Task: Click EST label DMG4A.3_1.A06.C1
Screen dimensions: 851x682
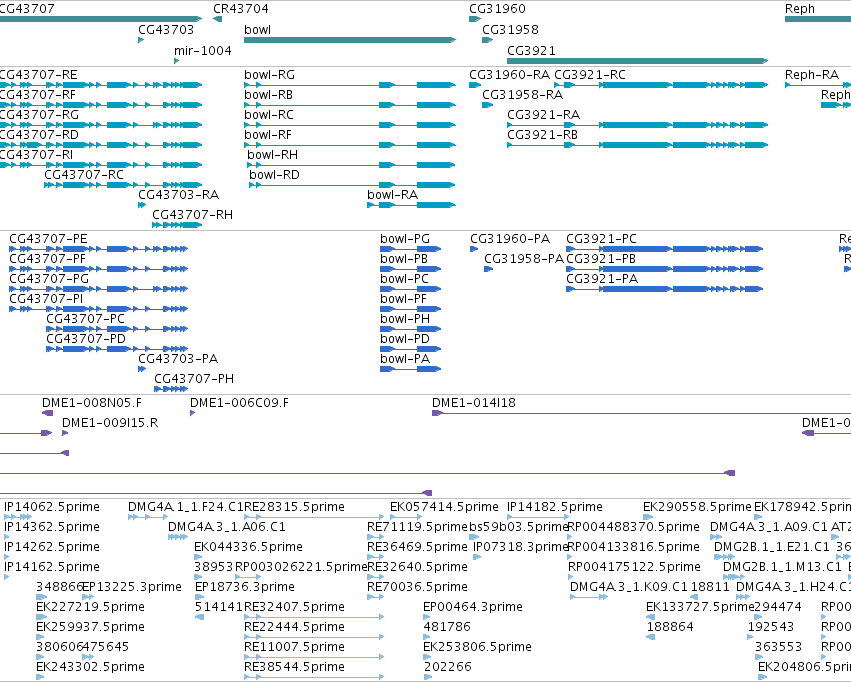Action: click(227, 527)
